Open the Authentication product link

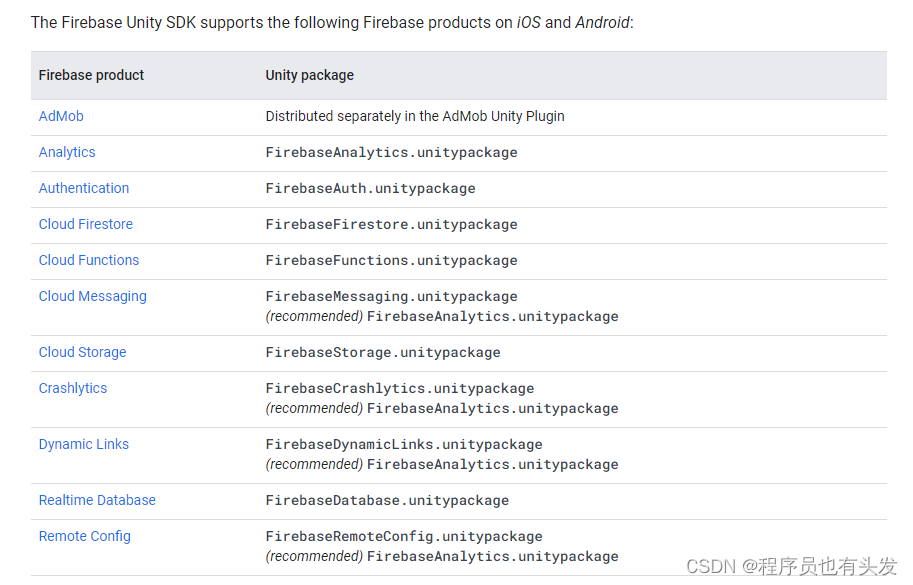point(84,189)
